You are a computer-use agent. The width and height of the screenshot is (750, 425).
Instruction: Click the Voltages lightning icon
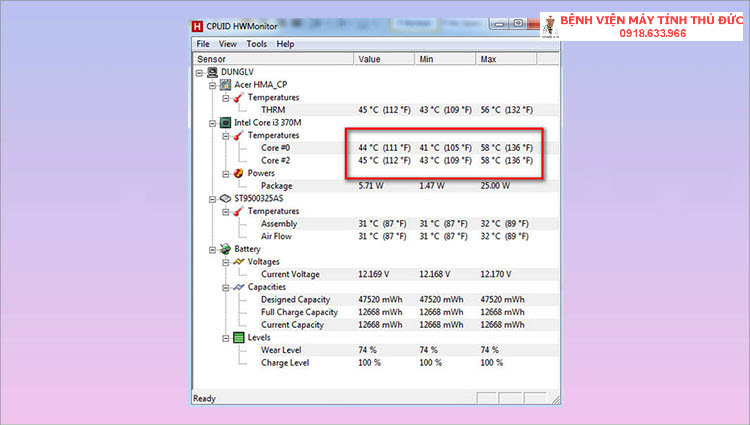pyautogui.click(x=238, y=262)
